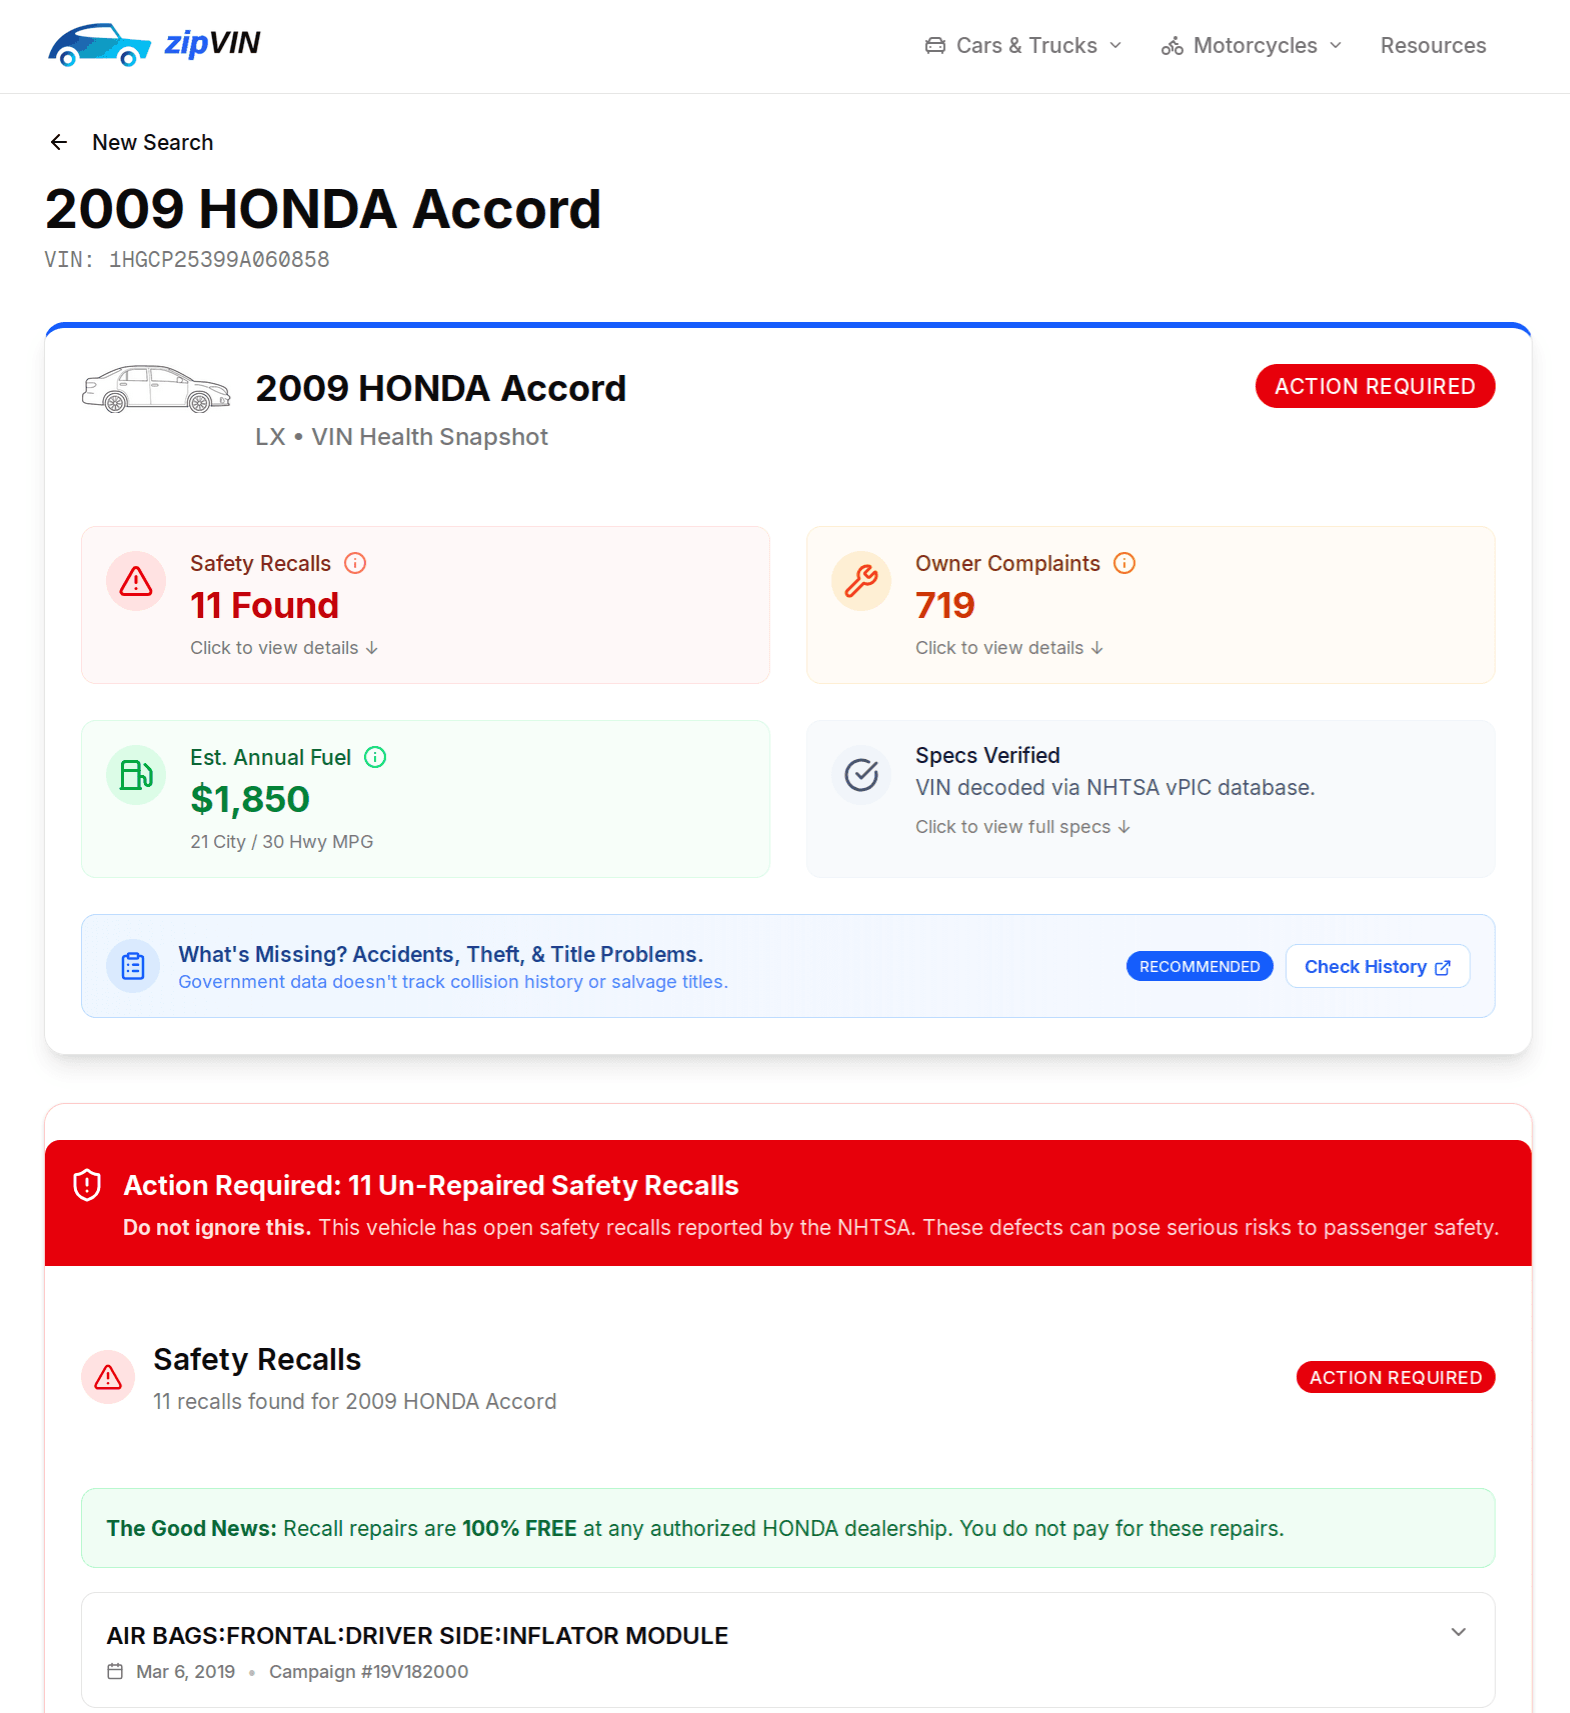Viewport: 1570px width, 1713px height.
Task: Click the wrench icon in Owner Complaints card
Action: tap(860, 581)
